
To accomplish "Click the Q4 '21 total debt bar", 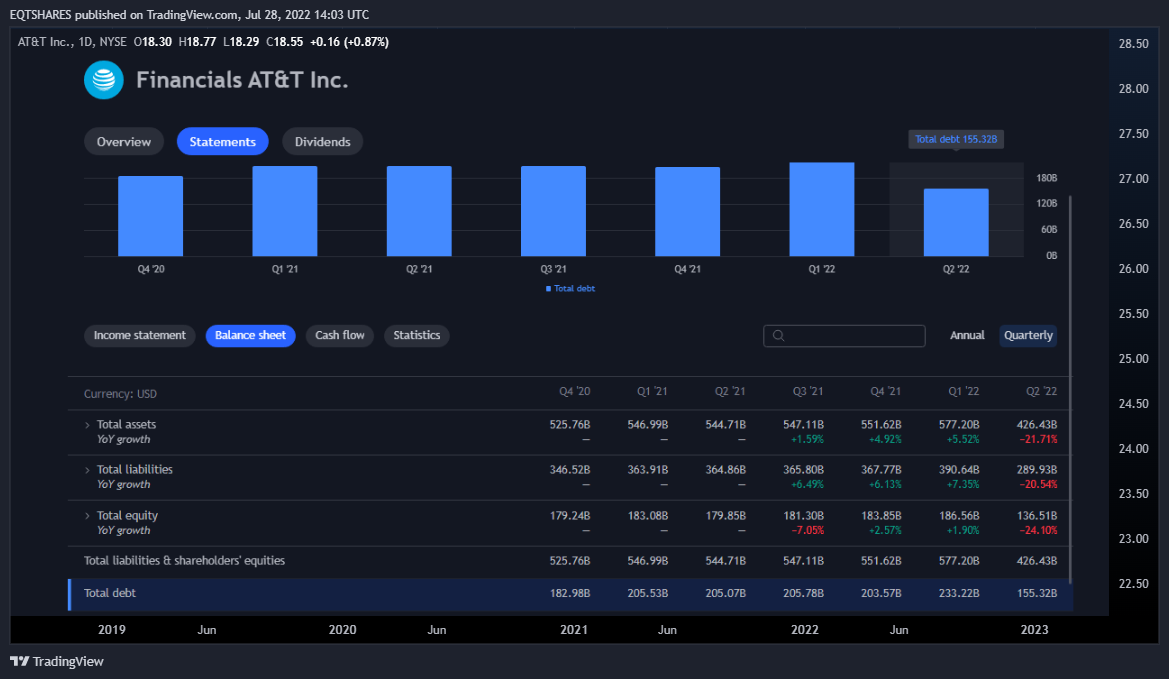I will (687, 212).
